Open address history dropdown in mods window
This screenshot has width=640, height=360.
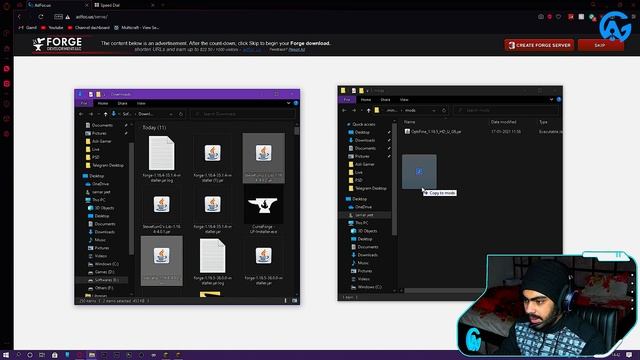point(433,110)
